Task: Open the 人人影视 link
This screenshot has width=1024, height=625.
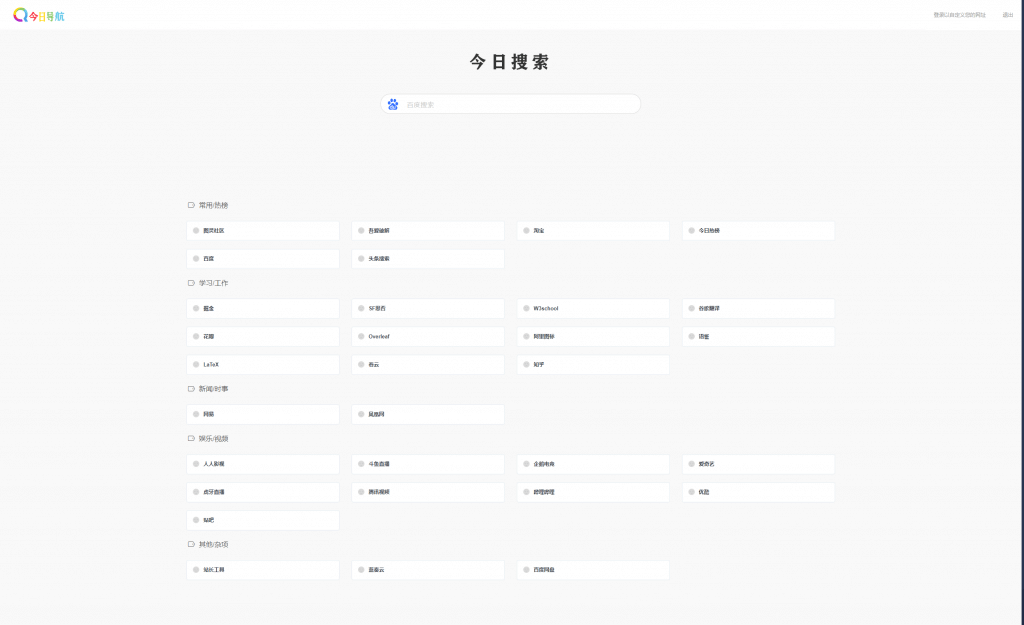Action: click(x=263, y=464)
